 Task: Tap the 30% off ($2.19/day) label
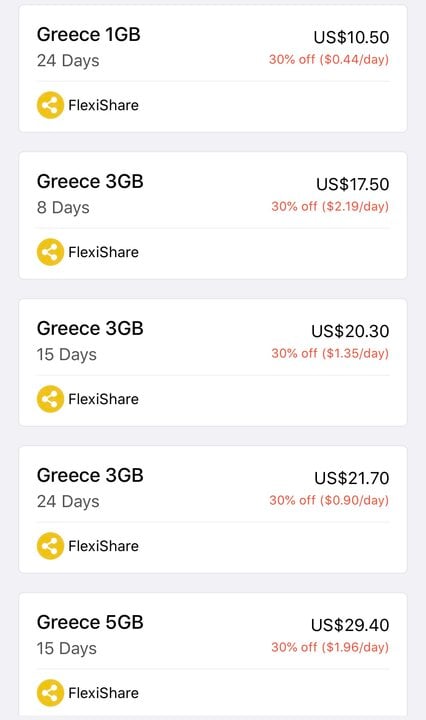pyautogui.click(x=330, y=206)
